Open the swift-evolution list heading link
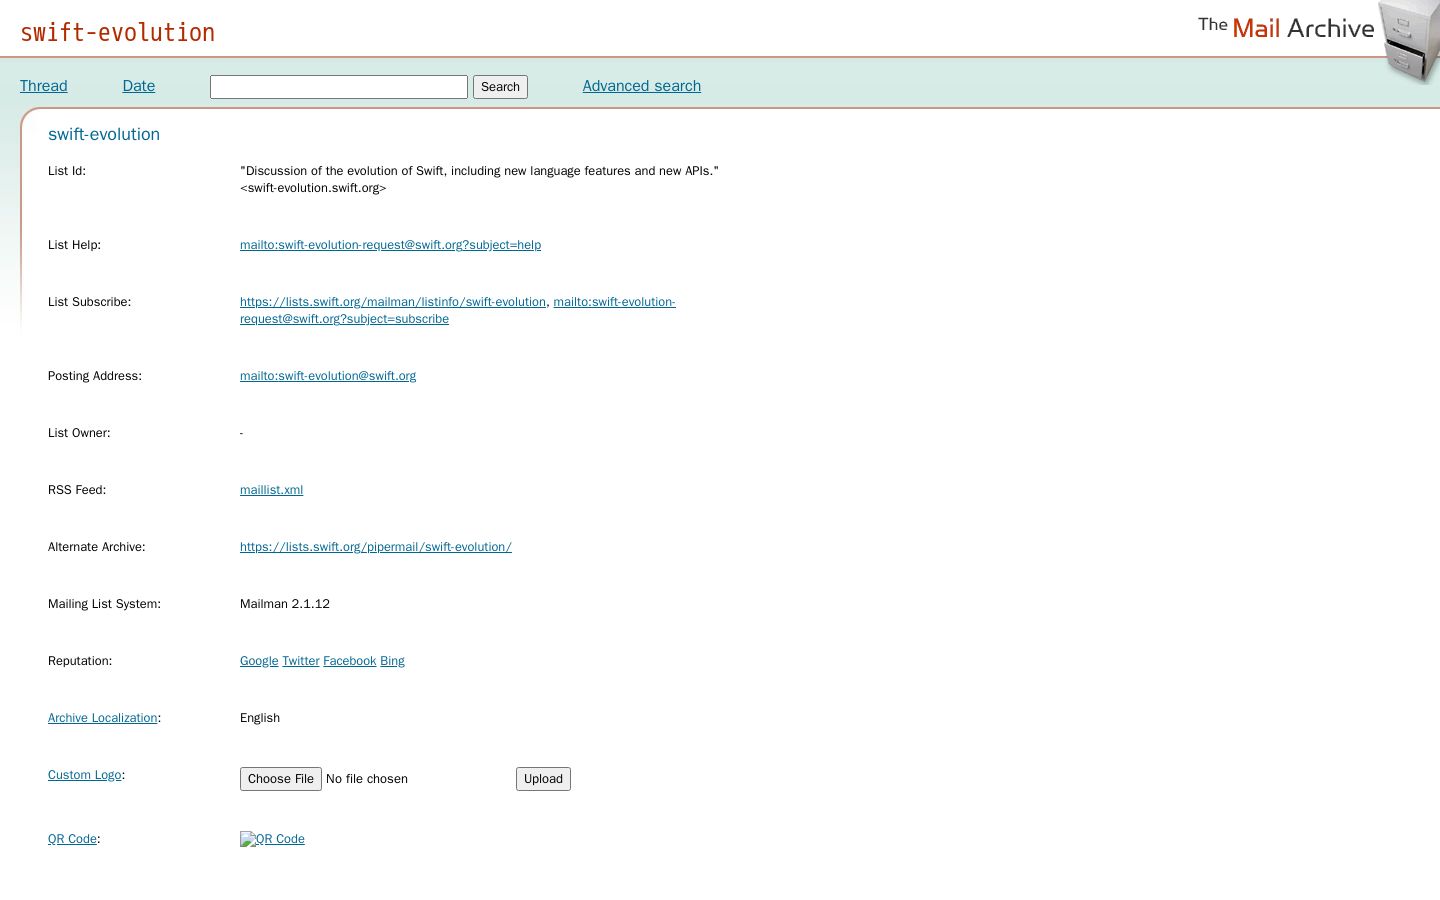This screenshot has height=900, width=1440. [104, 134]
